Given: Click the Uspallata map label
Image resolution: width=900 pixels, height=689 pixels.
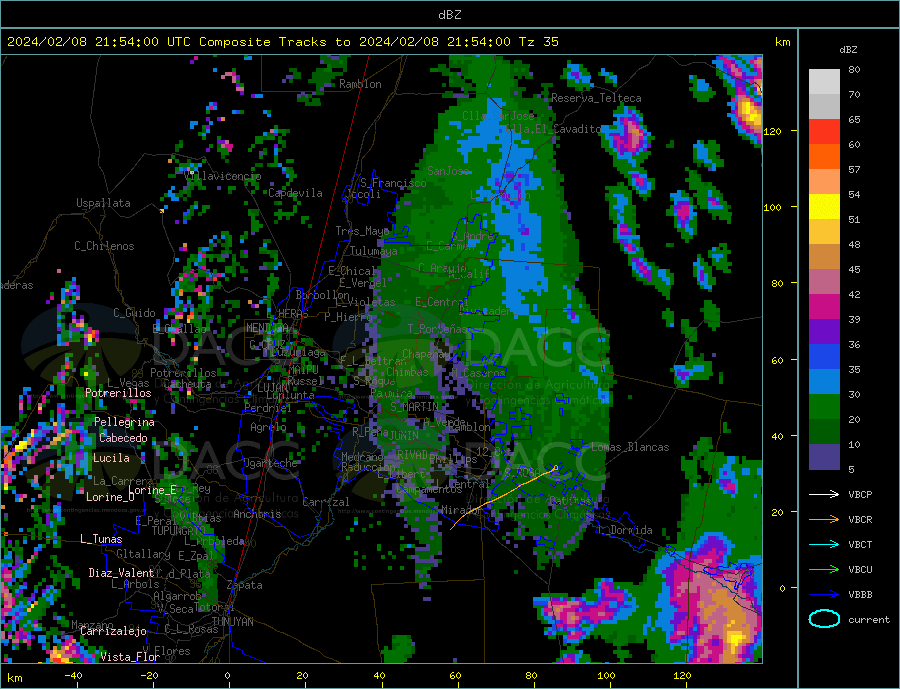Looking at the screenshot, I should (103, 203).
